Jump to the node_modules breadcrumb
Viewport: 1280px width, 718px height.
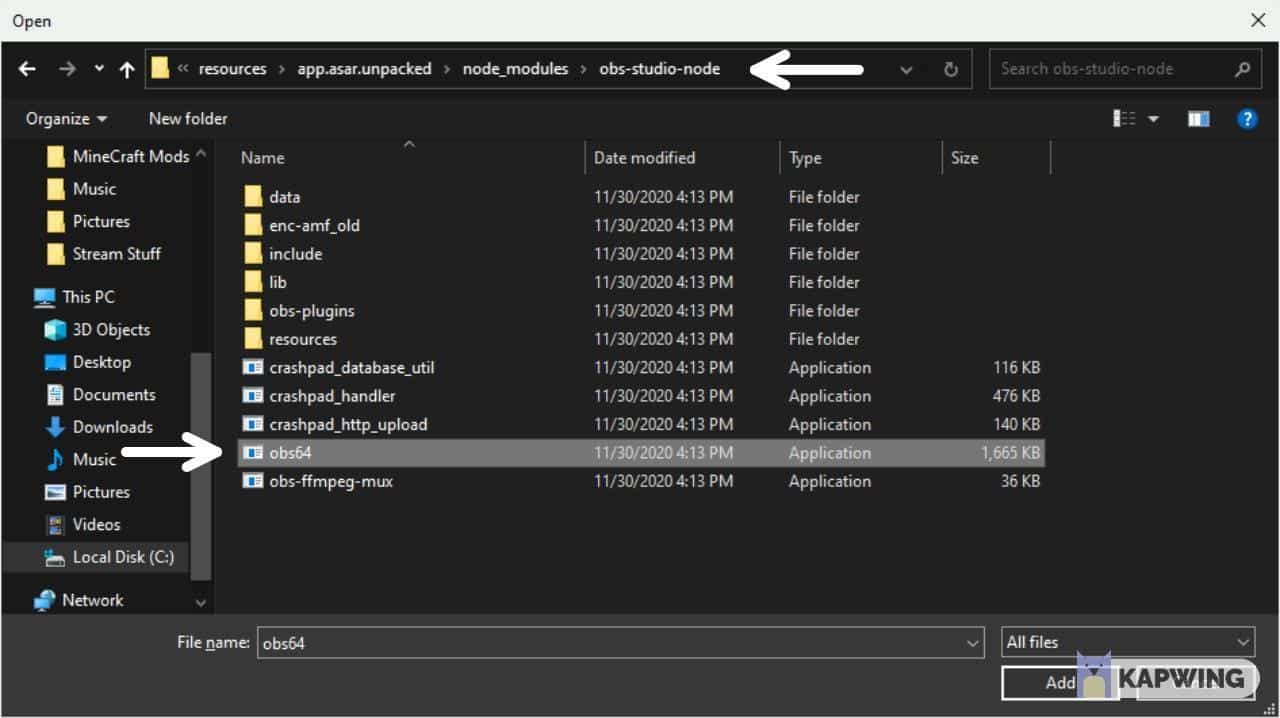tap(515, 69)
